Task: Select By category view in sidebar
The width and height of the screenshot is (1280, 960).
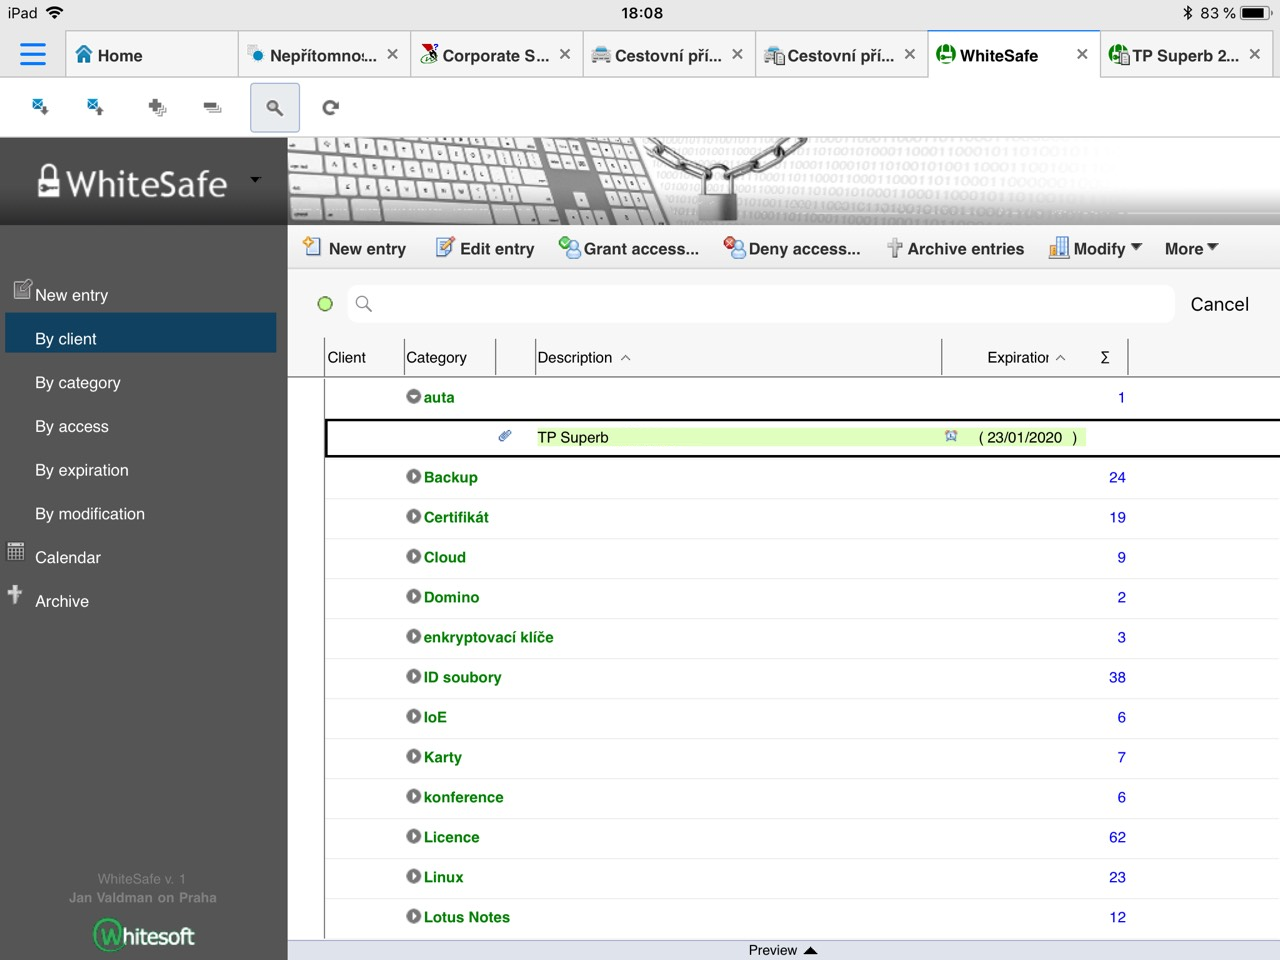Action: (x=78, y=383)
